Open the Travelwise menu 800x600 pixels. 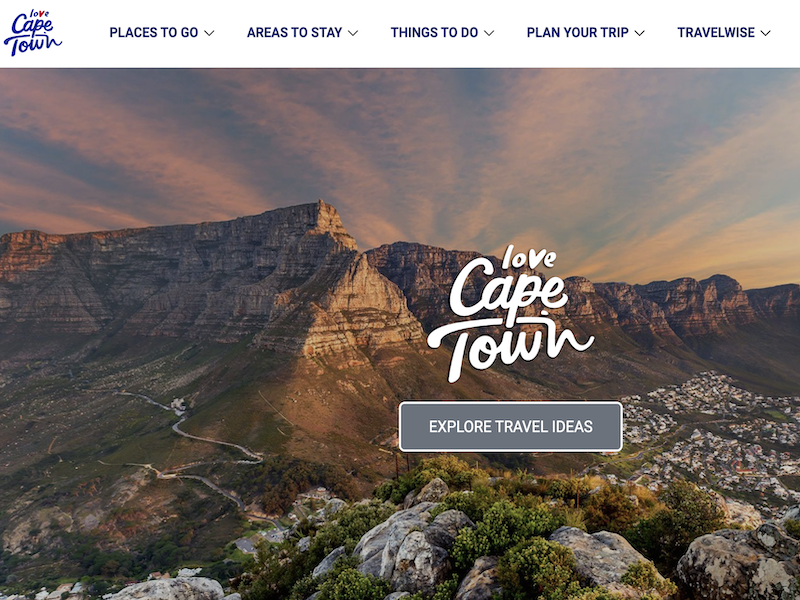[x=716, y=33]
